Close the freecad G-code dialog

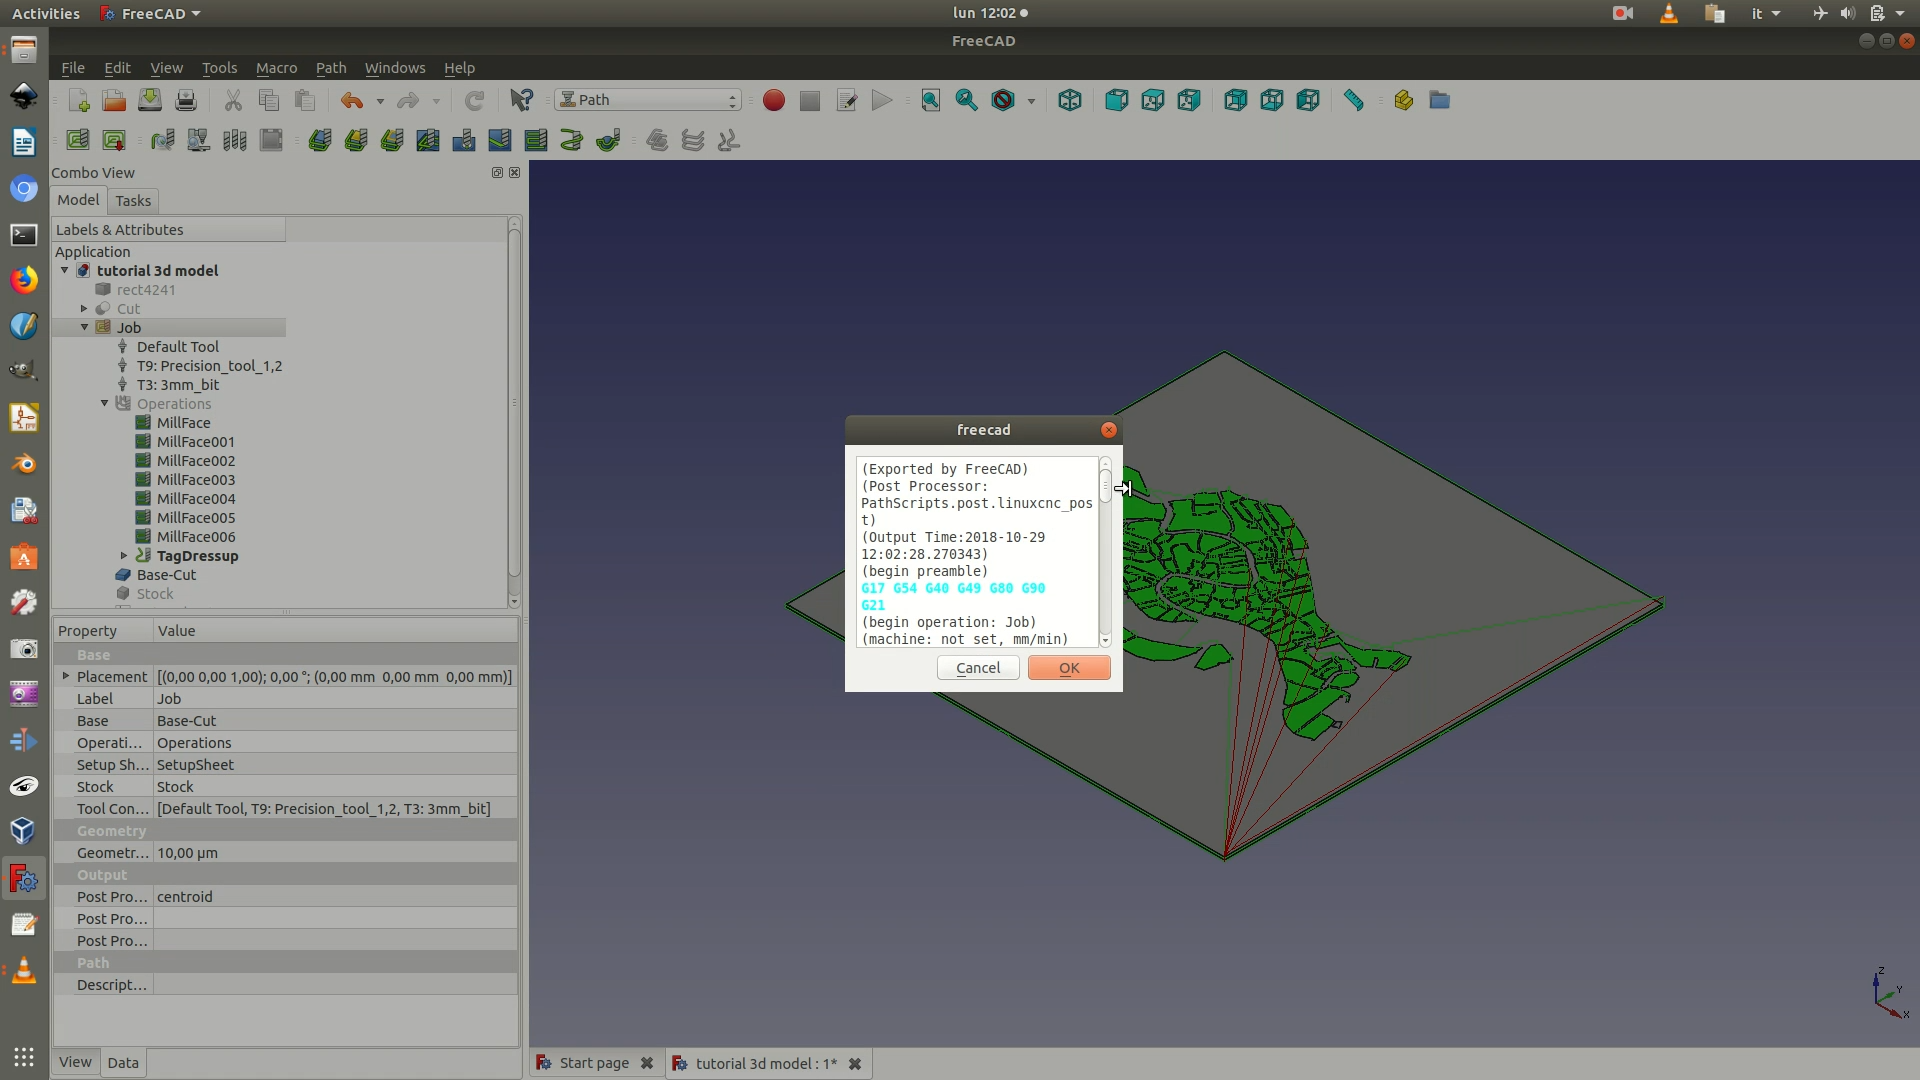[1108, 430]
